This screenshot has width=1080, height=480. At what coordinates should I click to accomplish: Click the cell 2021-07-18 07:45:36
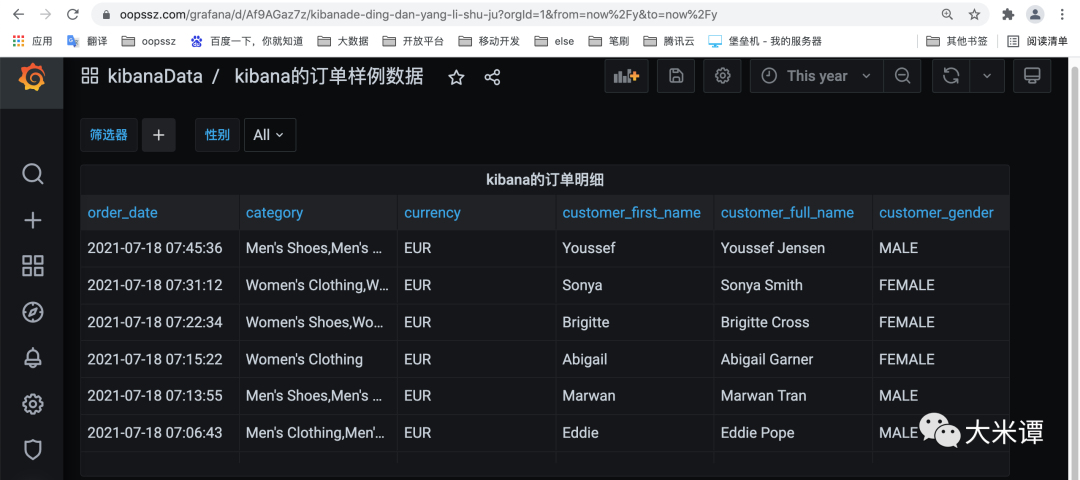pyautogui.click(x=160, y=249)
